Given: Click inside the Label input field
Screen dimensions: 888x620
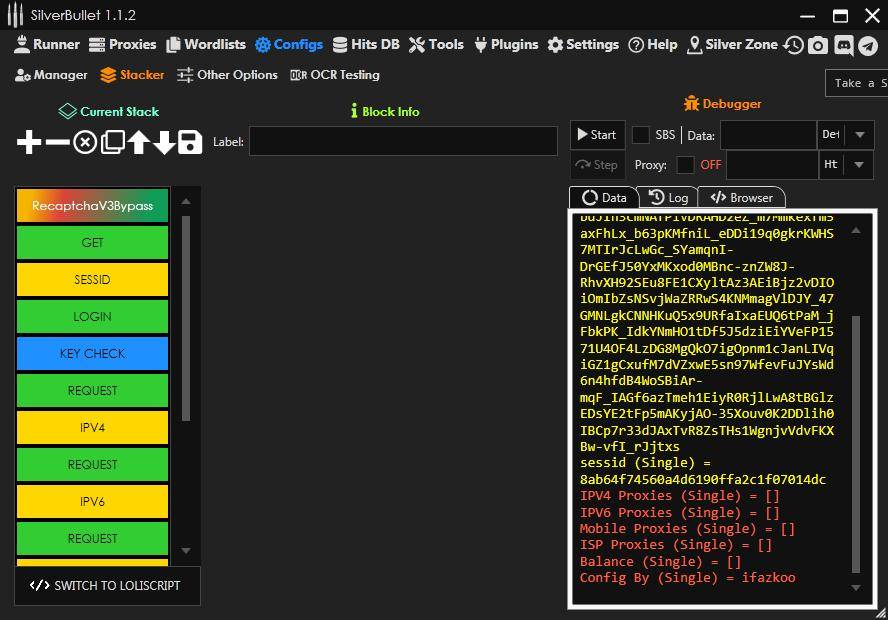Looking at the screenshot, I should click(400, 141).
